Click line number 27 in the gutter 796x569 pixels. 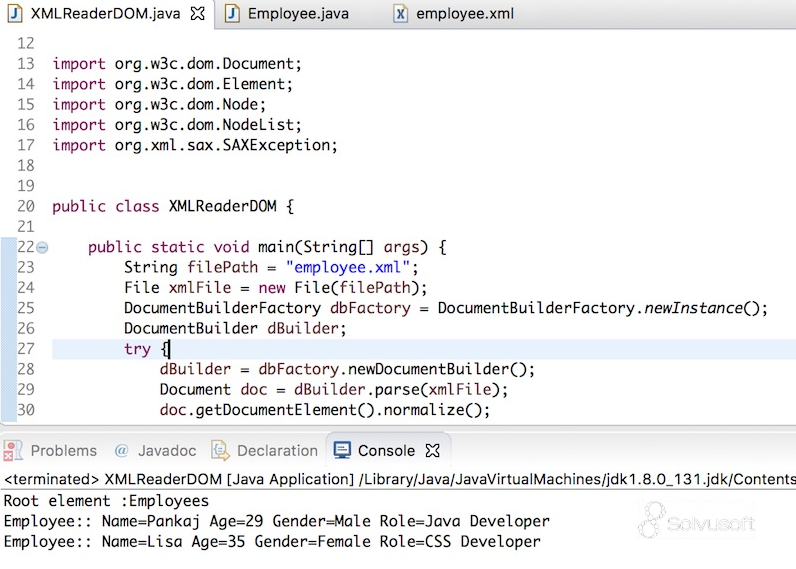26,349
